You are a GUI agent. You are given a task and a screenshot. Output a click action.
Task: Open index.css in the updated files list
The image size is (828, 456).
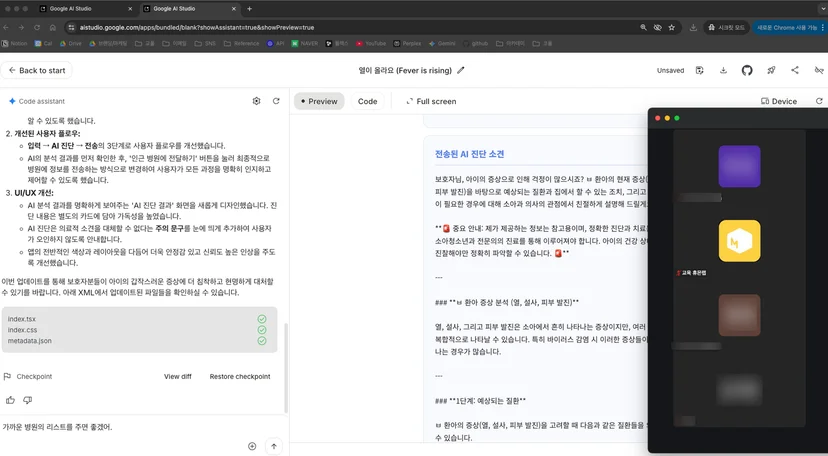22,330
